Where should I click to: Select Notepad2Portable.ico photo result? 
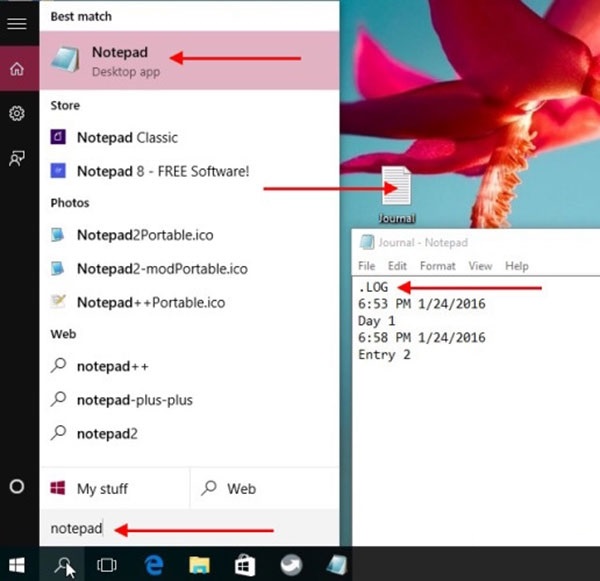coord(144,235)
